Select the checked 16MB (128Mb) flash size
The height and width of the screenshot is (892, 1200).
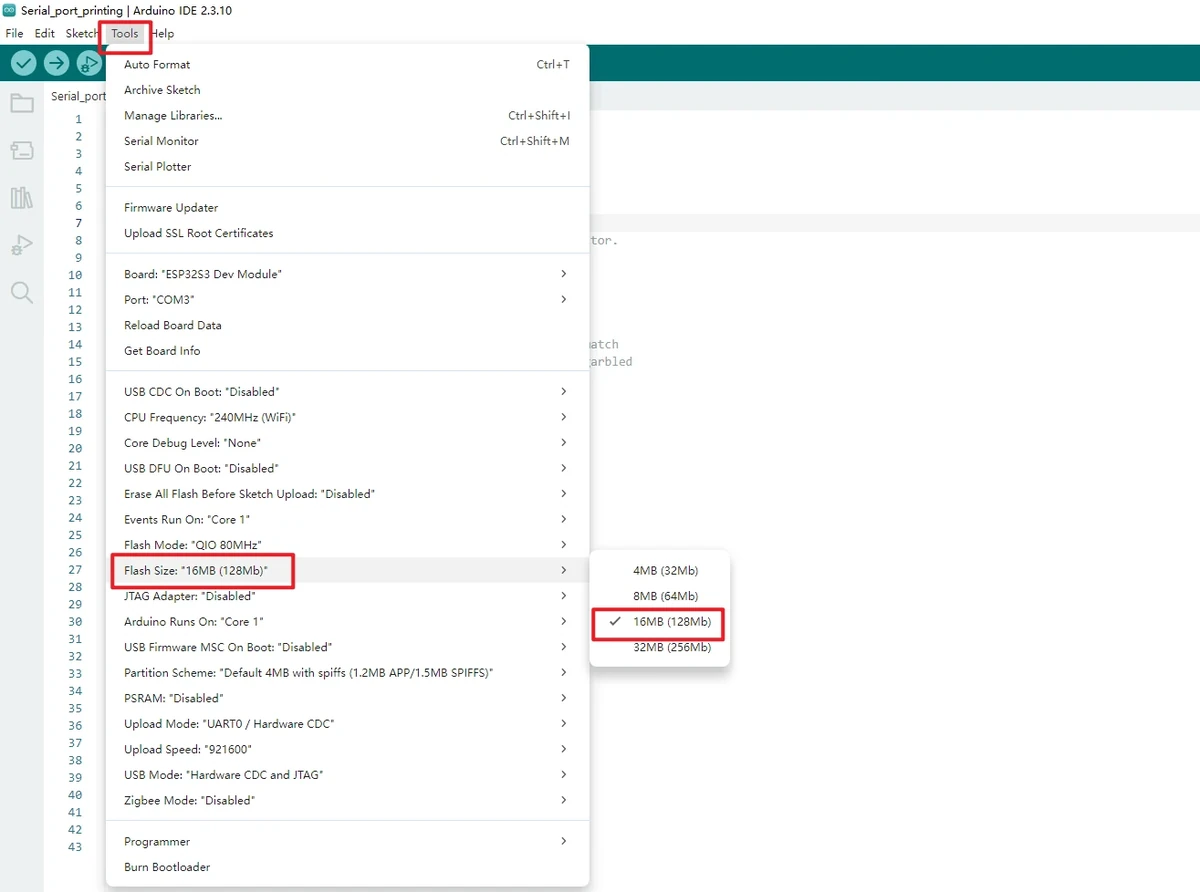point(660,622)
